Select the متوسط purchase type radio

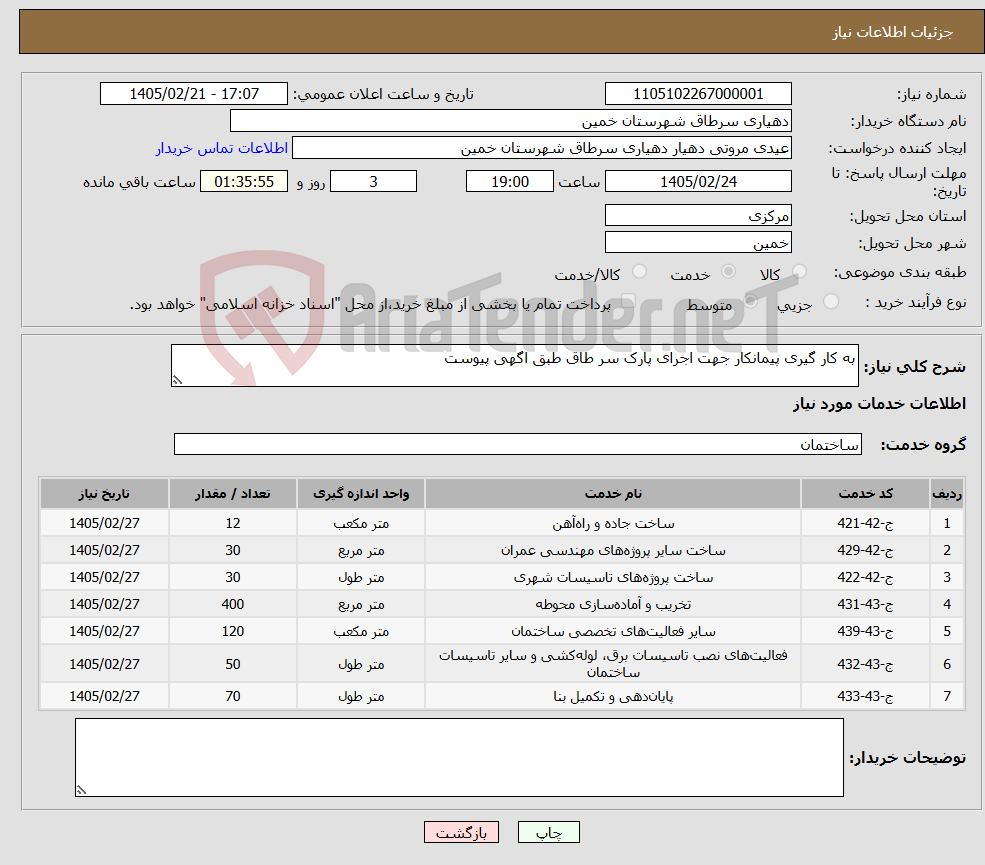click(x=750, y=302)
